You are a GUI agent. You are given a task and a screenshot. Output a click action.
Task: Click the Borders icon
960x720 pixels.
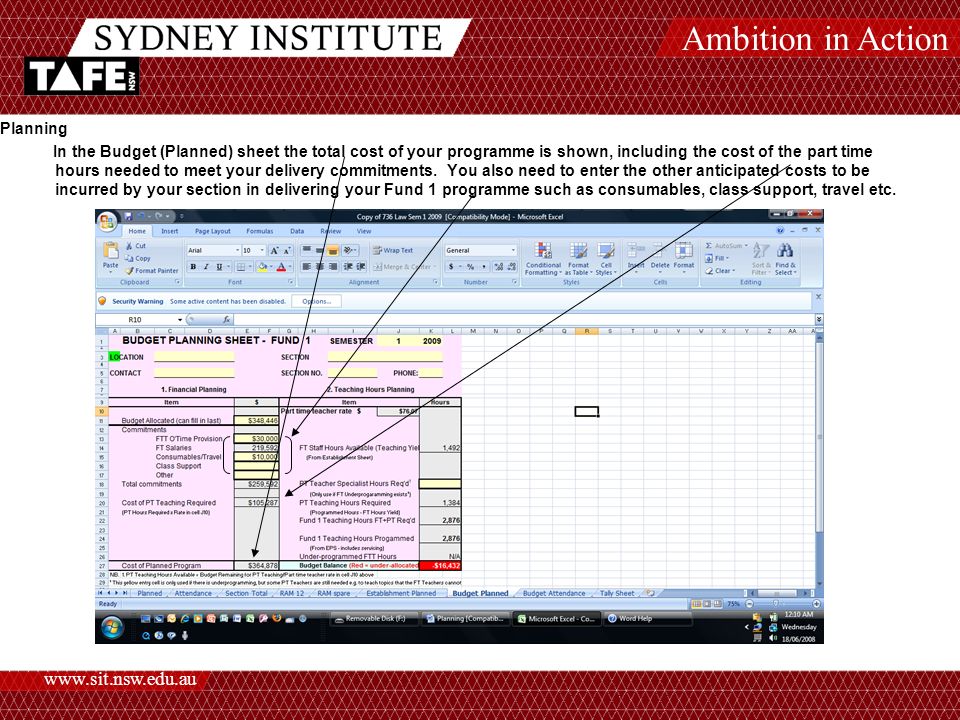pyautogui.click(x=241, y=267)
